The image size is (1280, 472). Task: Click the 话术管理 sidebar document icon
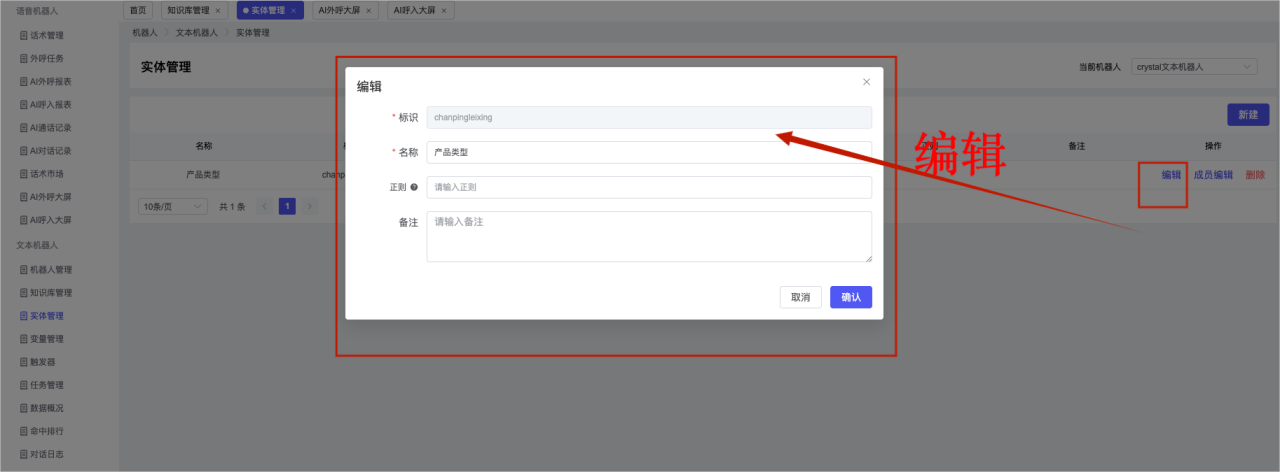pyautogui.click(x=24, y=35)
